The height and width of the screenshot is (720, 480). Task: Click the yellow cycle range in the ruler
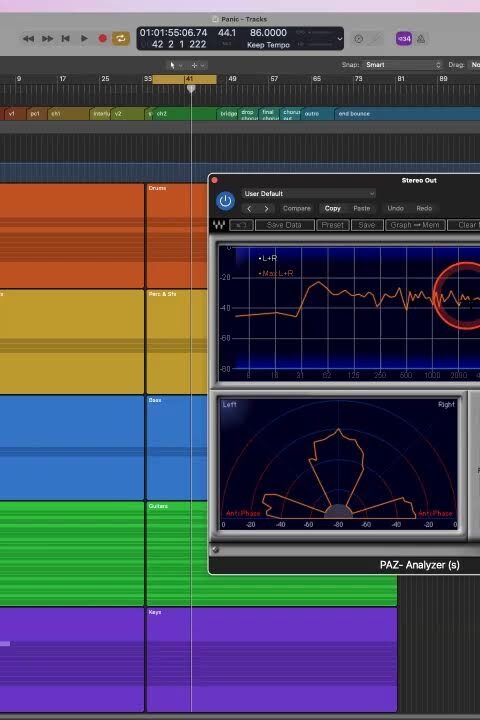pos(184,79)
